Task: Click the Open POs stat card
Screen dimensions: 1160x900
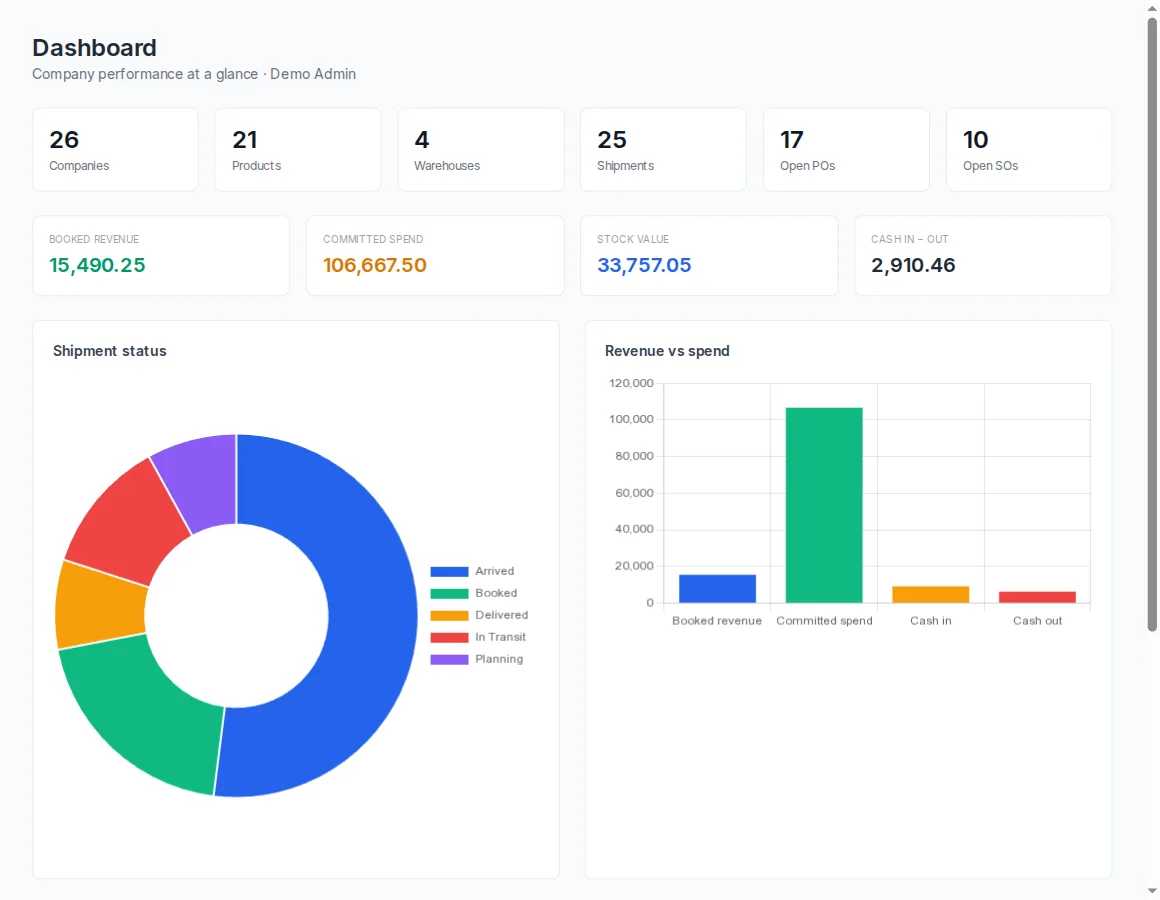Action: tap(846, 150)
